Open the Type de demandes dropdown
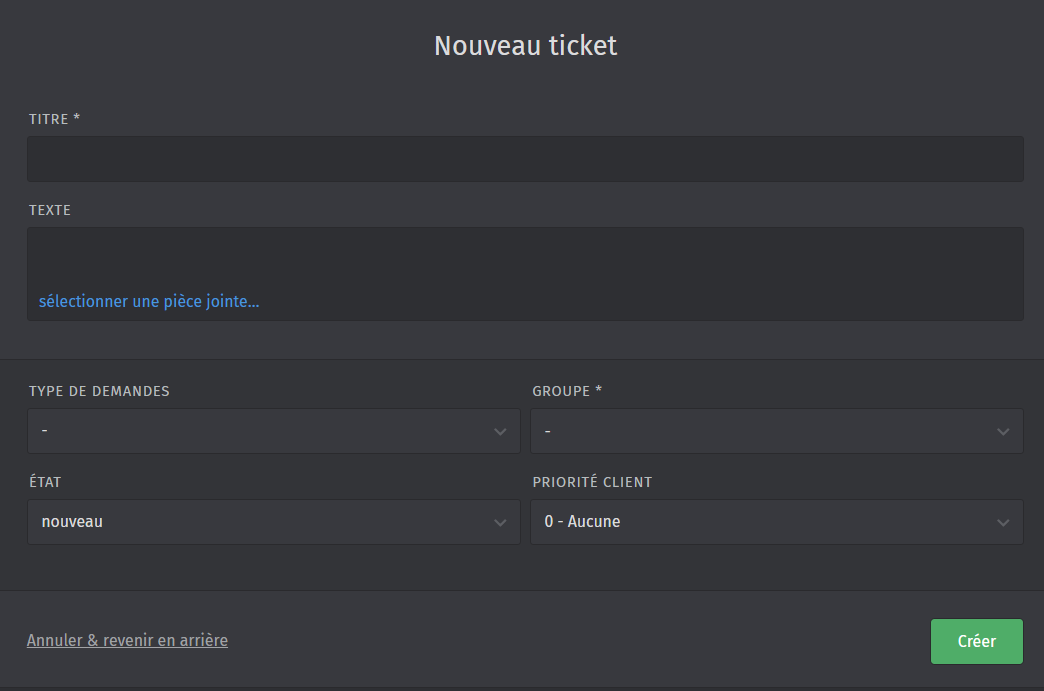 pos(274,431)
